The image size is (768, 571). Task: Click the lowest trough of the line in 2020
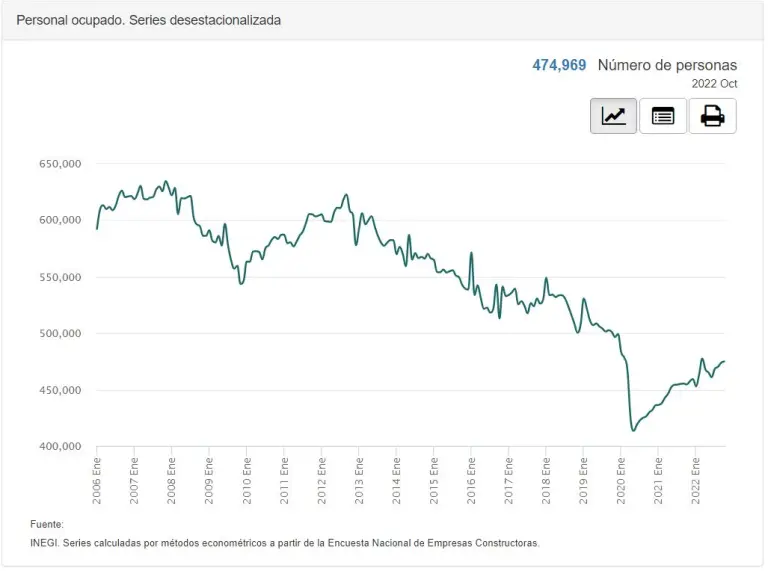click(633, 430)
